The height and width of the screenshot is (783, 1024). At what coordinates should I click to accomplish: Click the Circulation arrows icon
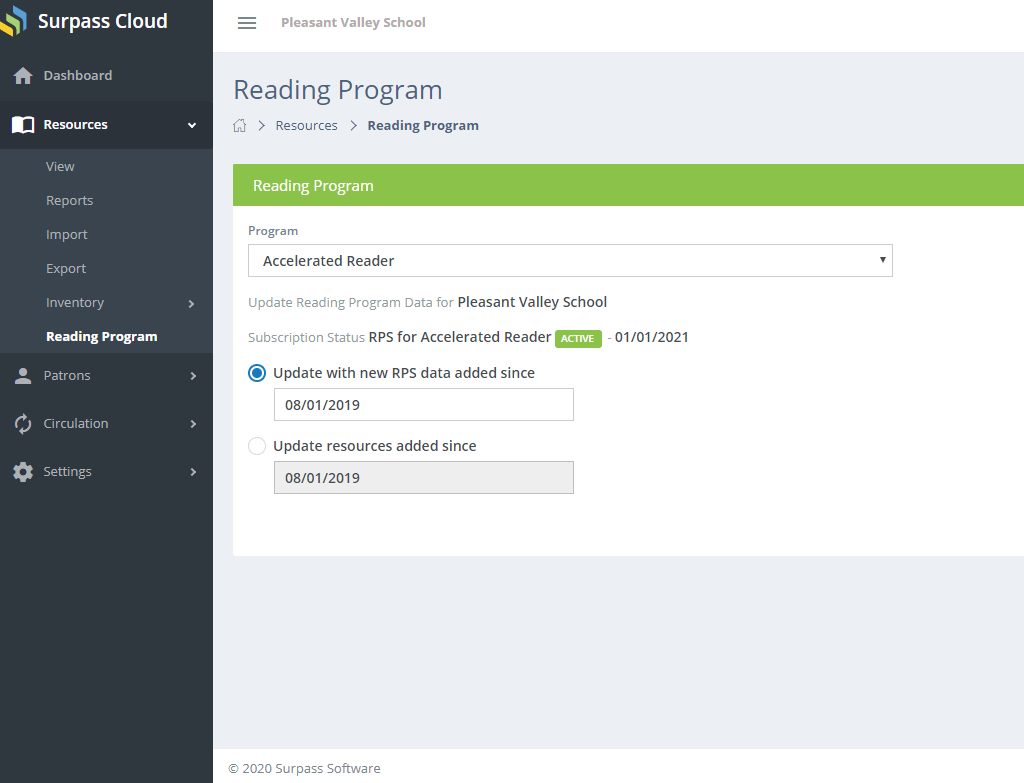click(23, 424)
